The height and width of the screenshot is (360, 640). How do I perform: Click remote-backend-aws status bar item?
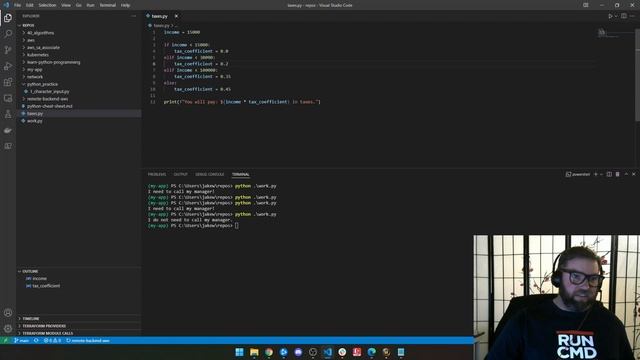click(x=88, y=340)
